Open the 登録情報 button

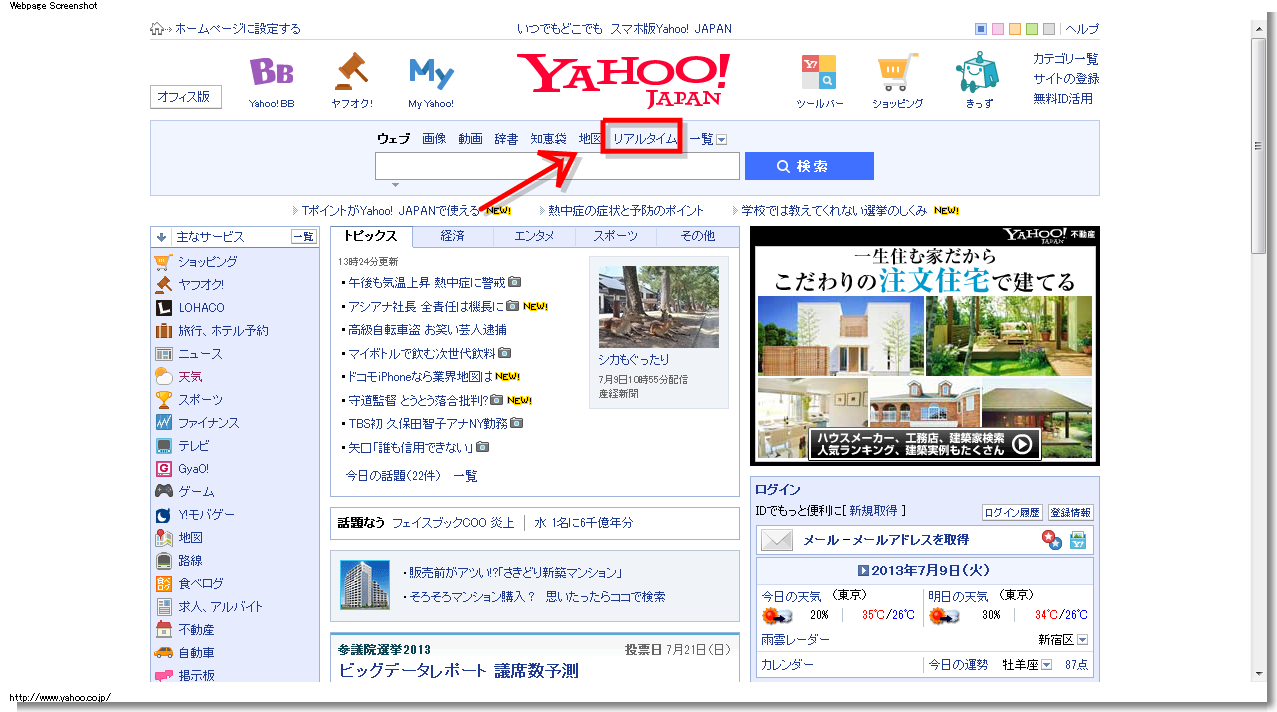(x=1070, y=513)
